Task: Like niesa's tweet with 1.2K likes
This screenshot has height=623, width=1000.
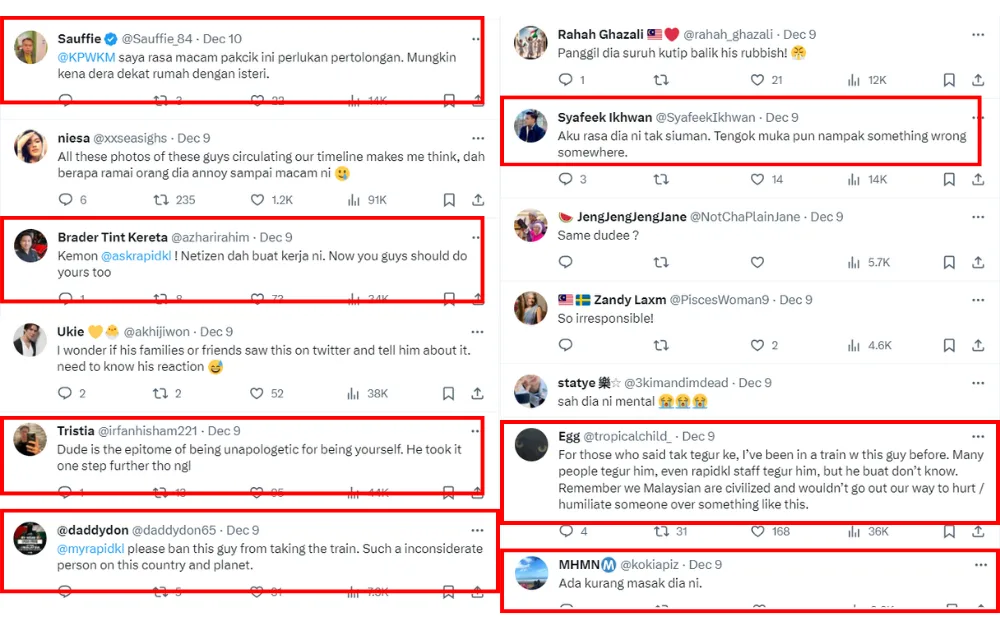Action: tap(257, 200)
